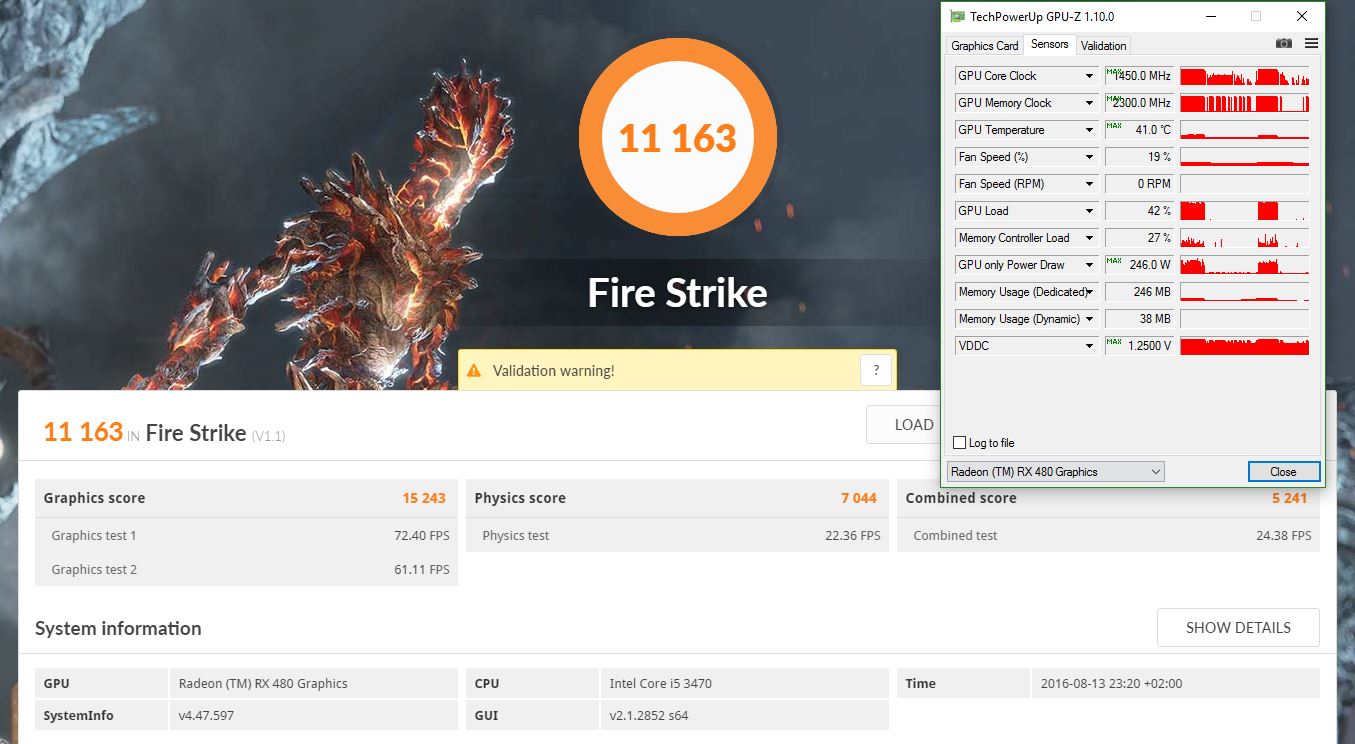
Task: Click the GPU Load 42 % value
Action: click(1139, 211)
